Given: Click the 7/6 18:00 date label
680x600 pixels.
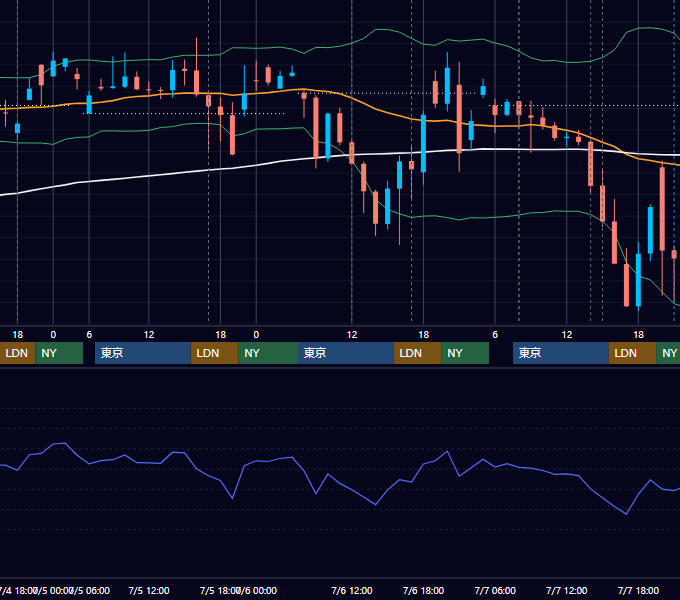Looking at the screenshot, I should click(423, 590).
